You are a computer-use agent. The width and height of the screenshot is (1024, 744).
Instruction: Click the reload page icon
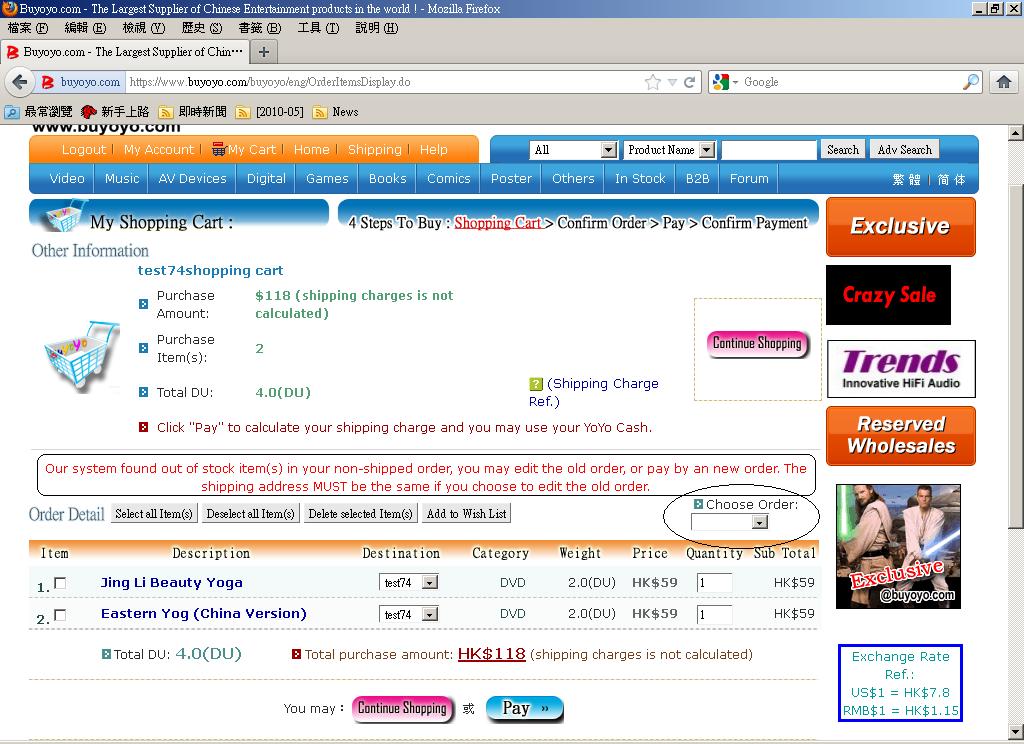click(x=689, y=82)
